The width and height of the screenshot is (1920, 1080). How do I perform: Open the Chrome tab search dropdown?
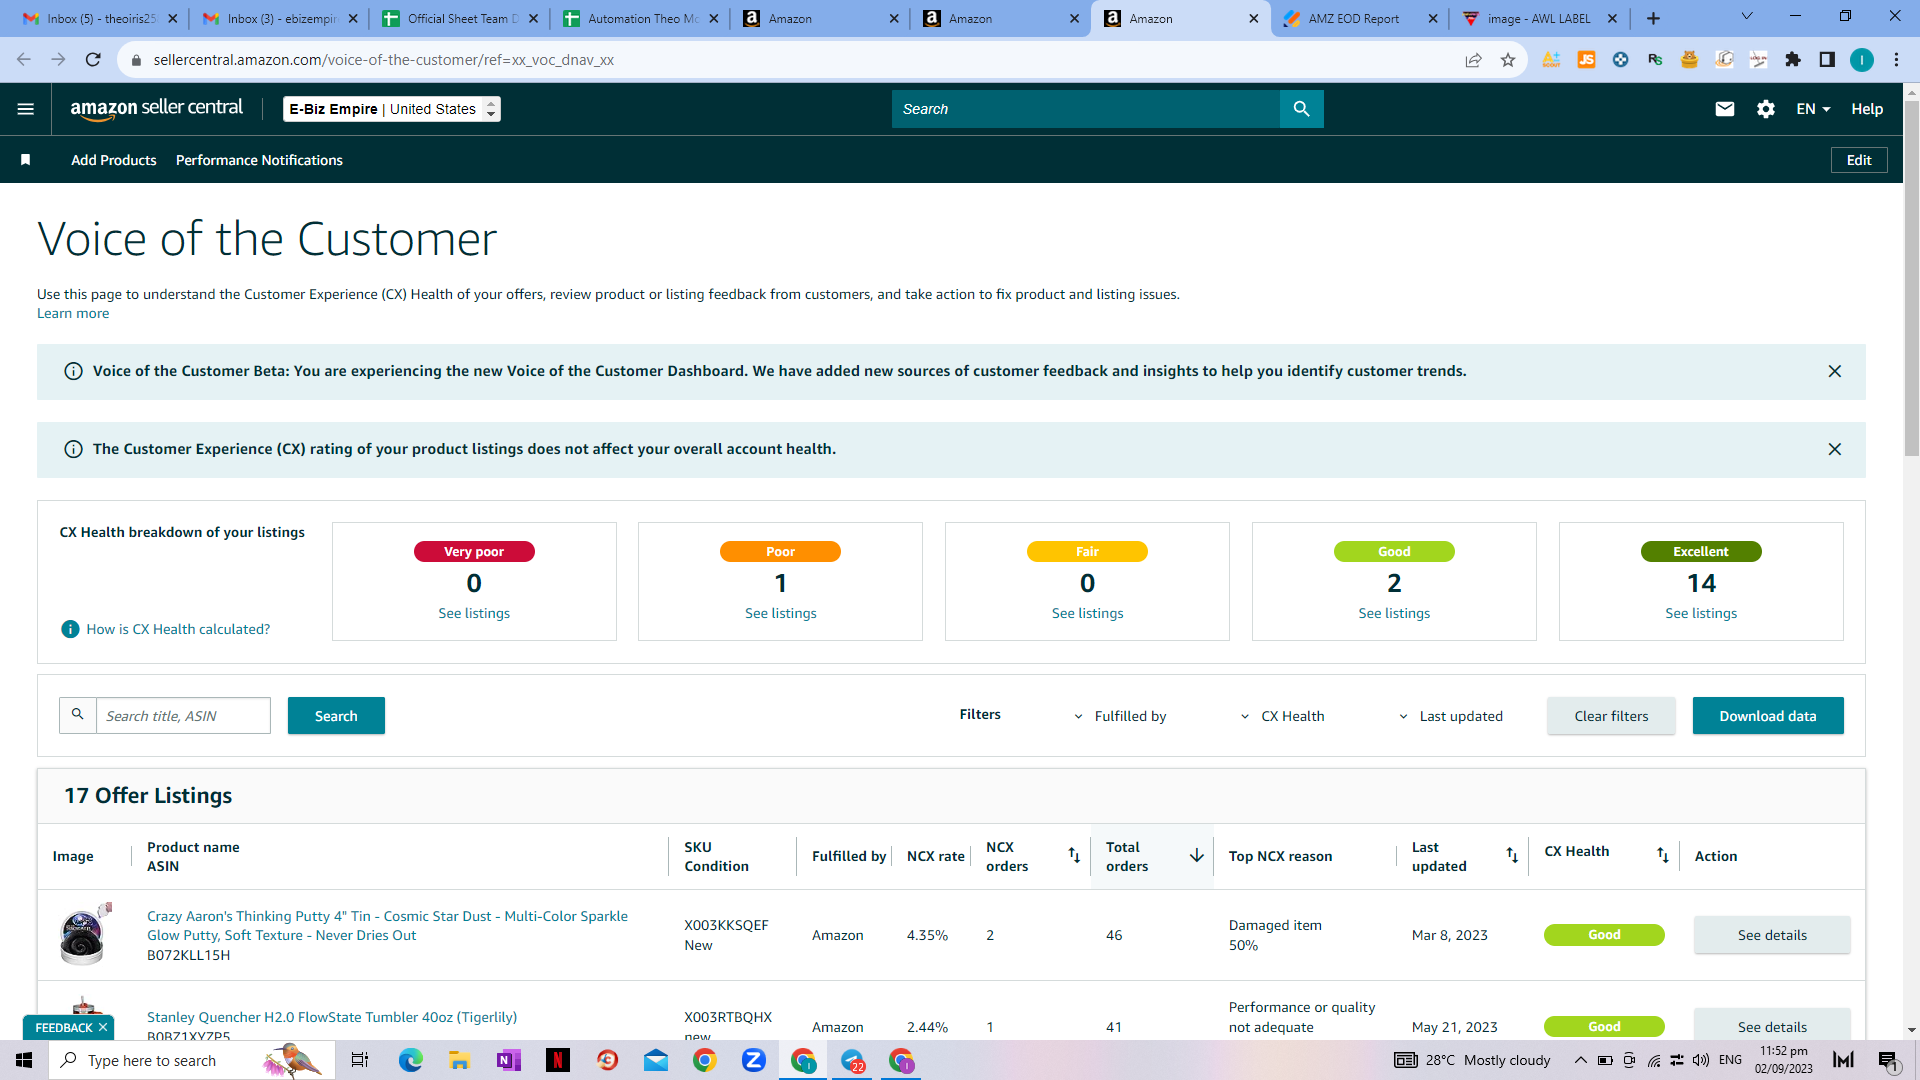(1747, 17)
